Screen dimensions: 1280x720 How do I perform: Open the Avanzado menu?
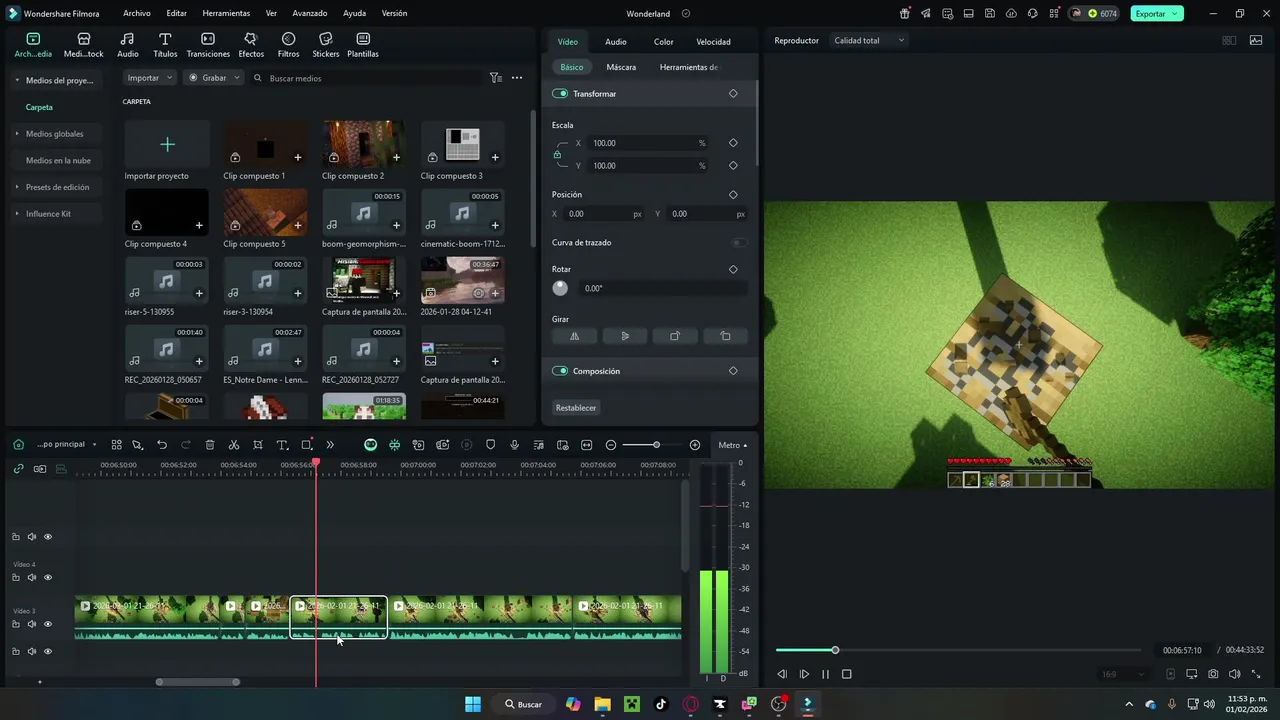310,14
